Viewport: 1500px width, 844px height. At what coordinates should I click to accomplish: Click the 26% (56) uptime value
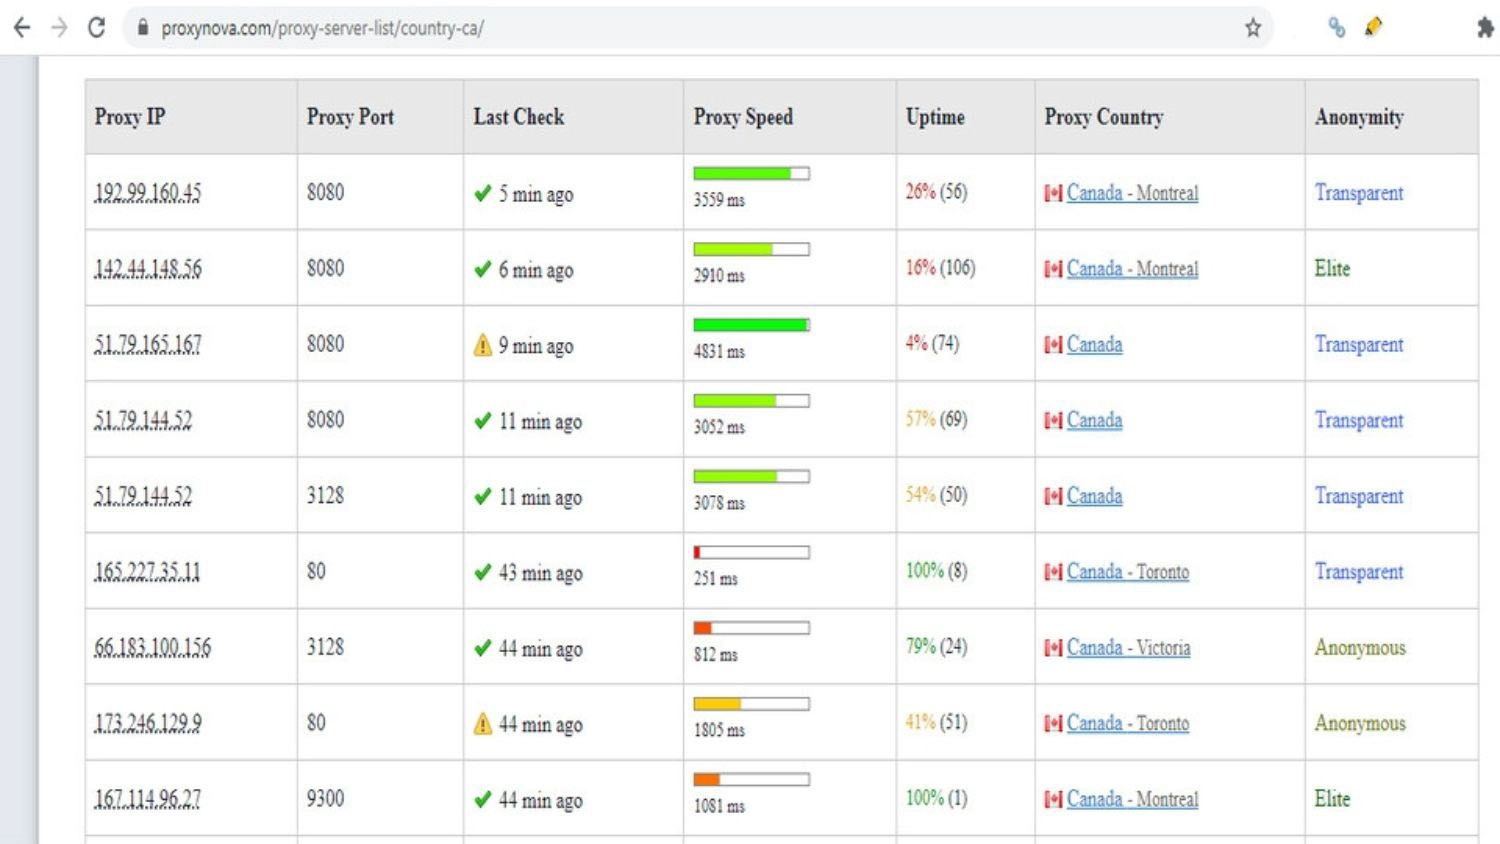[936, 192]
